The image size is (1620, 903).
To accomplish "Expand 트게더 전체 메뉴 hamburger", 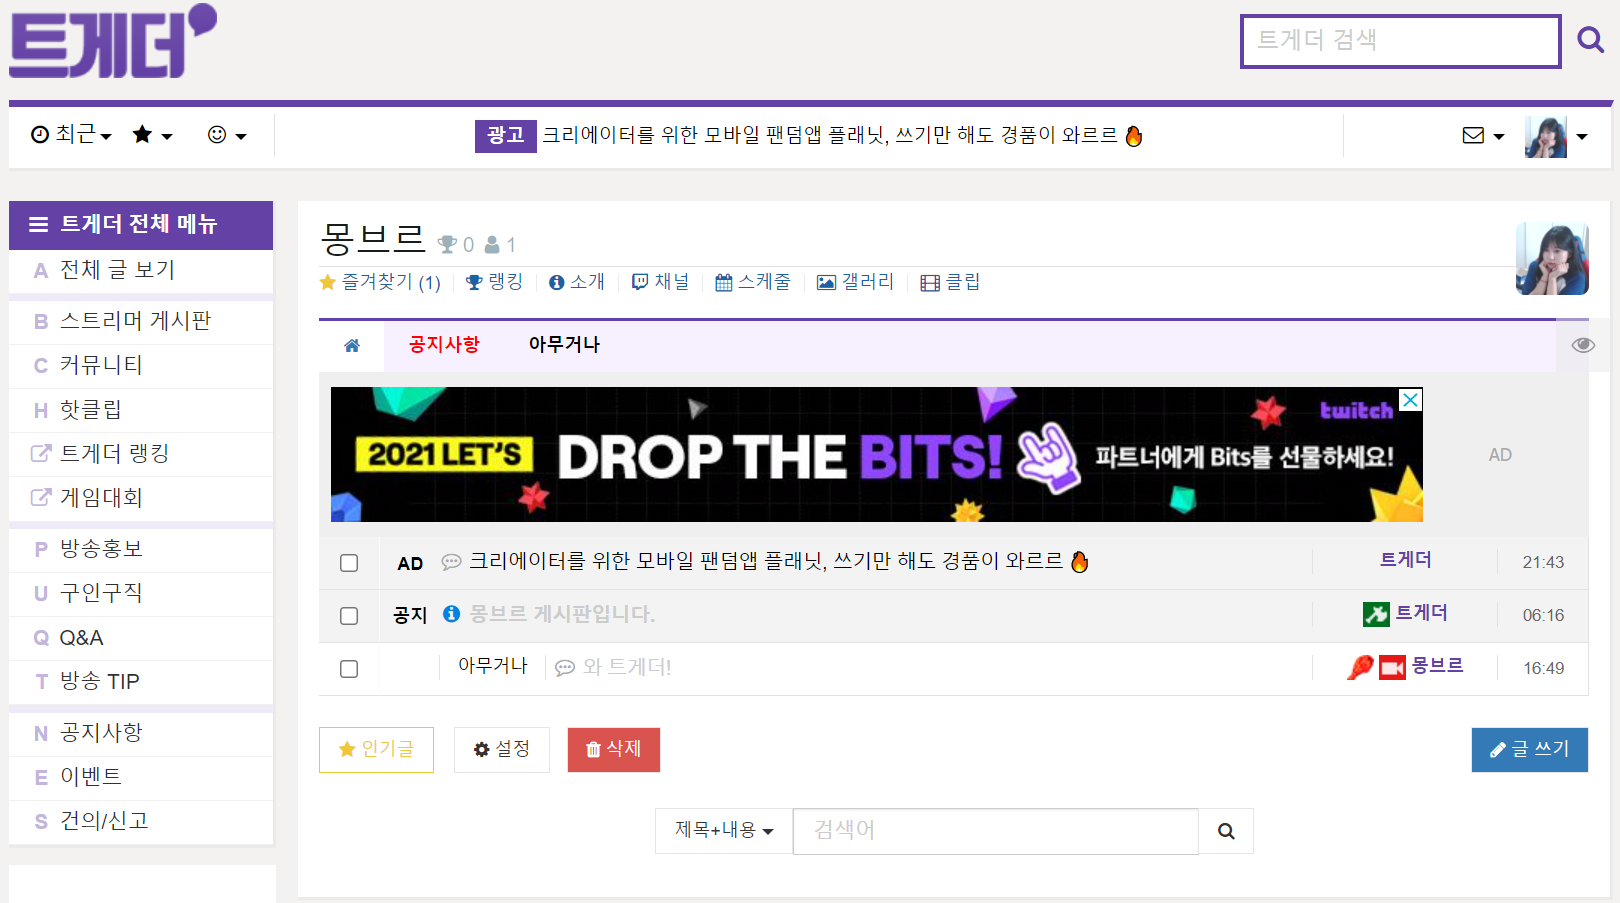I will pos(141,224).
